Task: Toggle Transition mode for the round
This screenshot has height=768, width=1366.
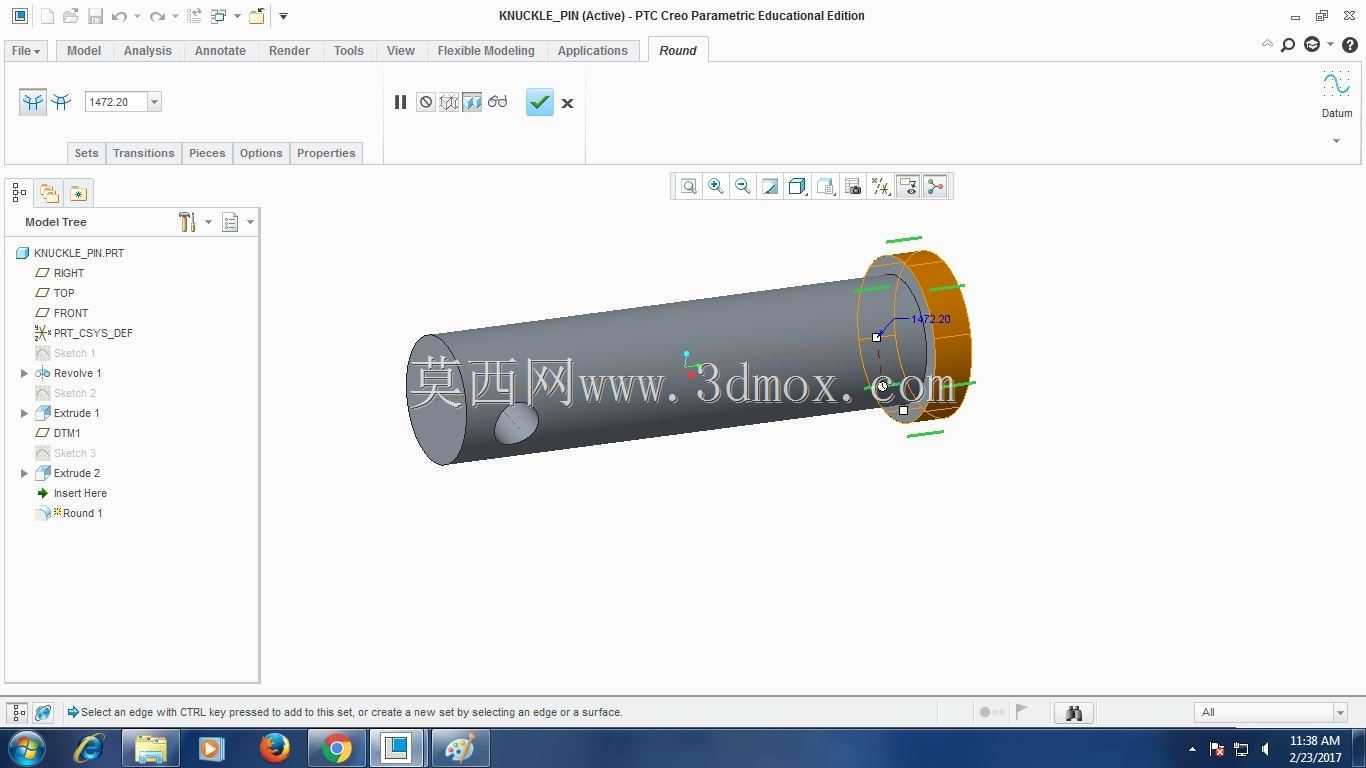Action: [x=61, y=102]
